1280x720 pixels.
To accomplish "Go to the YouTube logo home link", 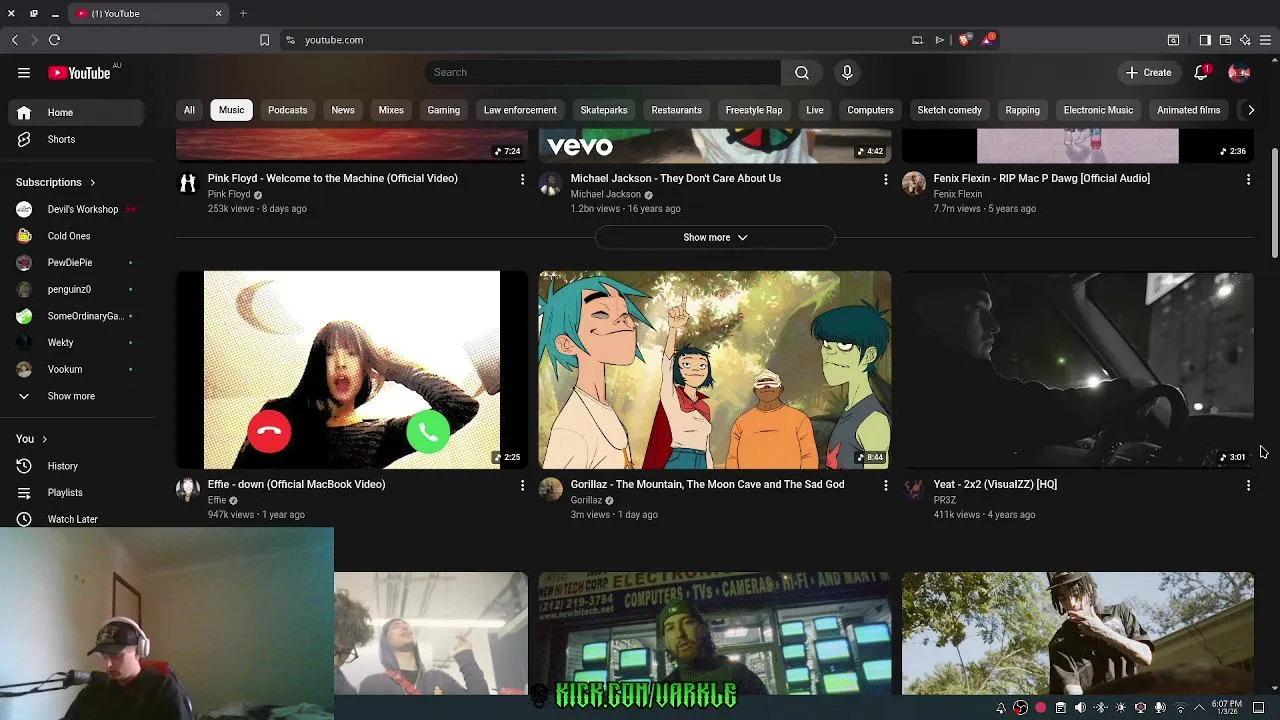I will click(79, 73).
